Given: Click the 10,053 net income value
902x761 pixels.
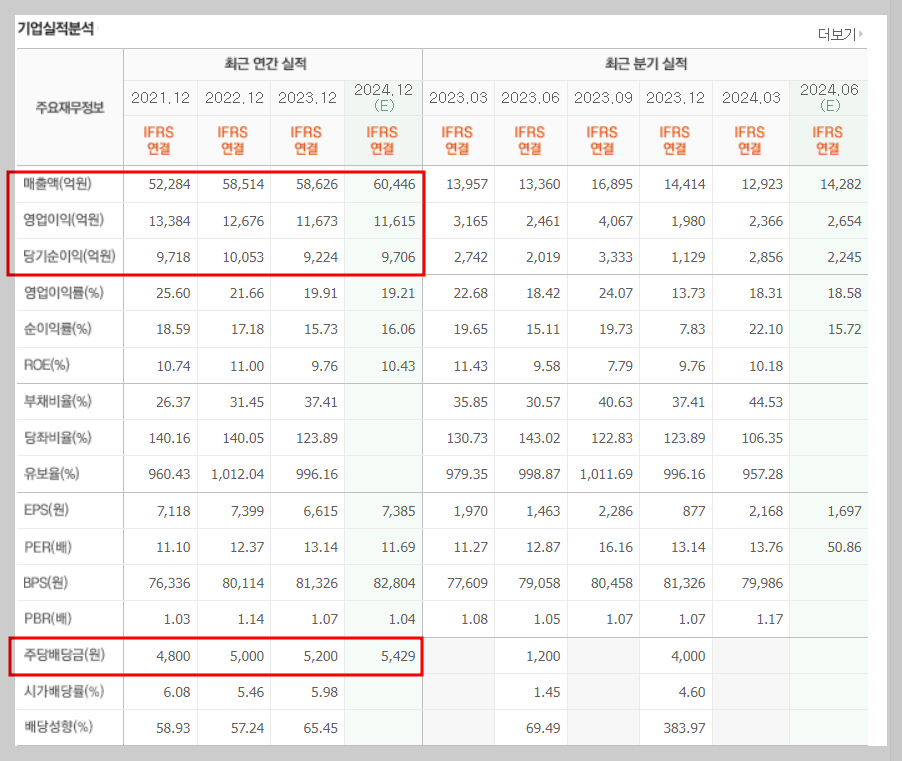Looking at the screenshot, I should click(243, 257).
